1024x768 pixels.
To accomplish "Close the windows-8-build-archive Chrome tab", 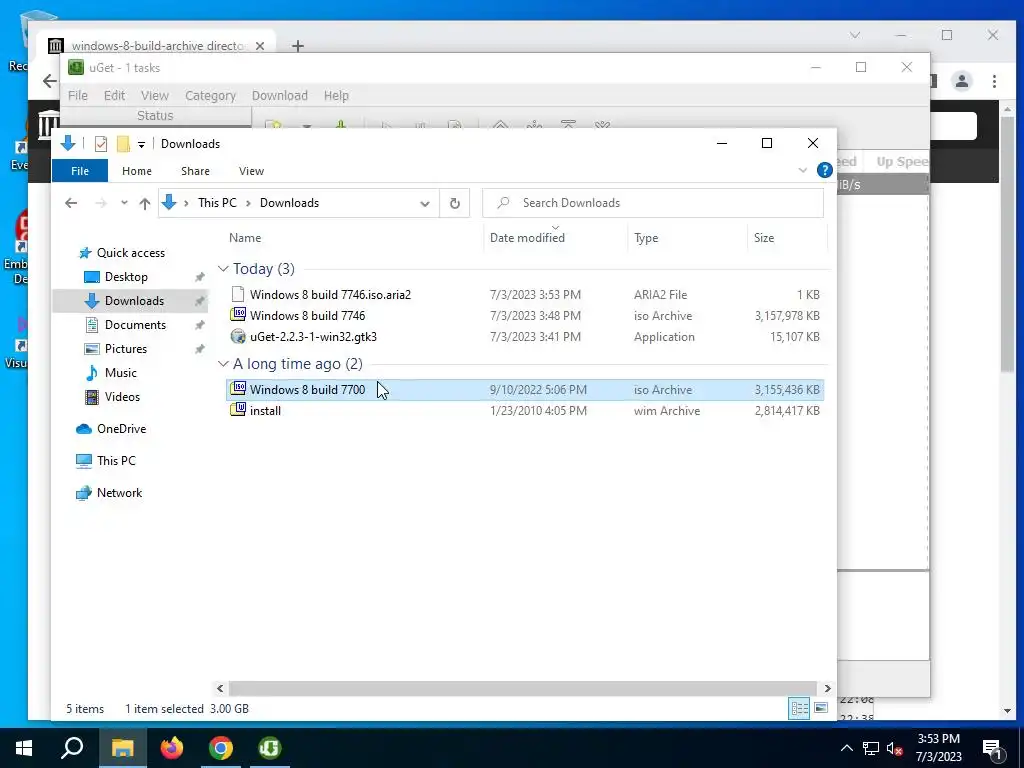I will 260,46.
